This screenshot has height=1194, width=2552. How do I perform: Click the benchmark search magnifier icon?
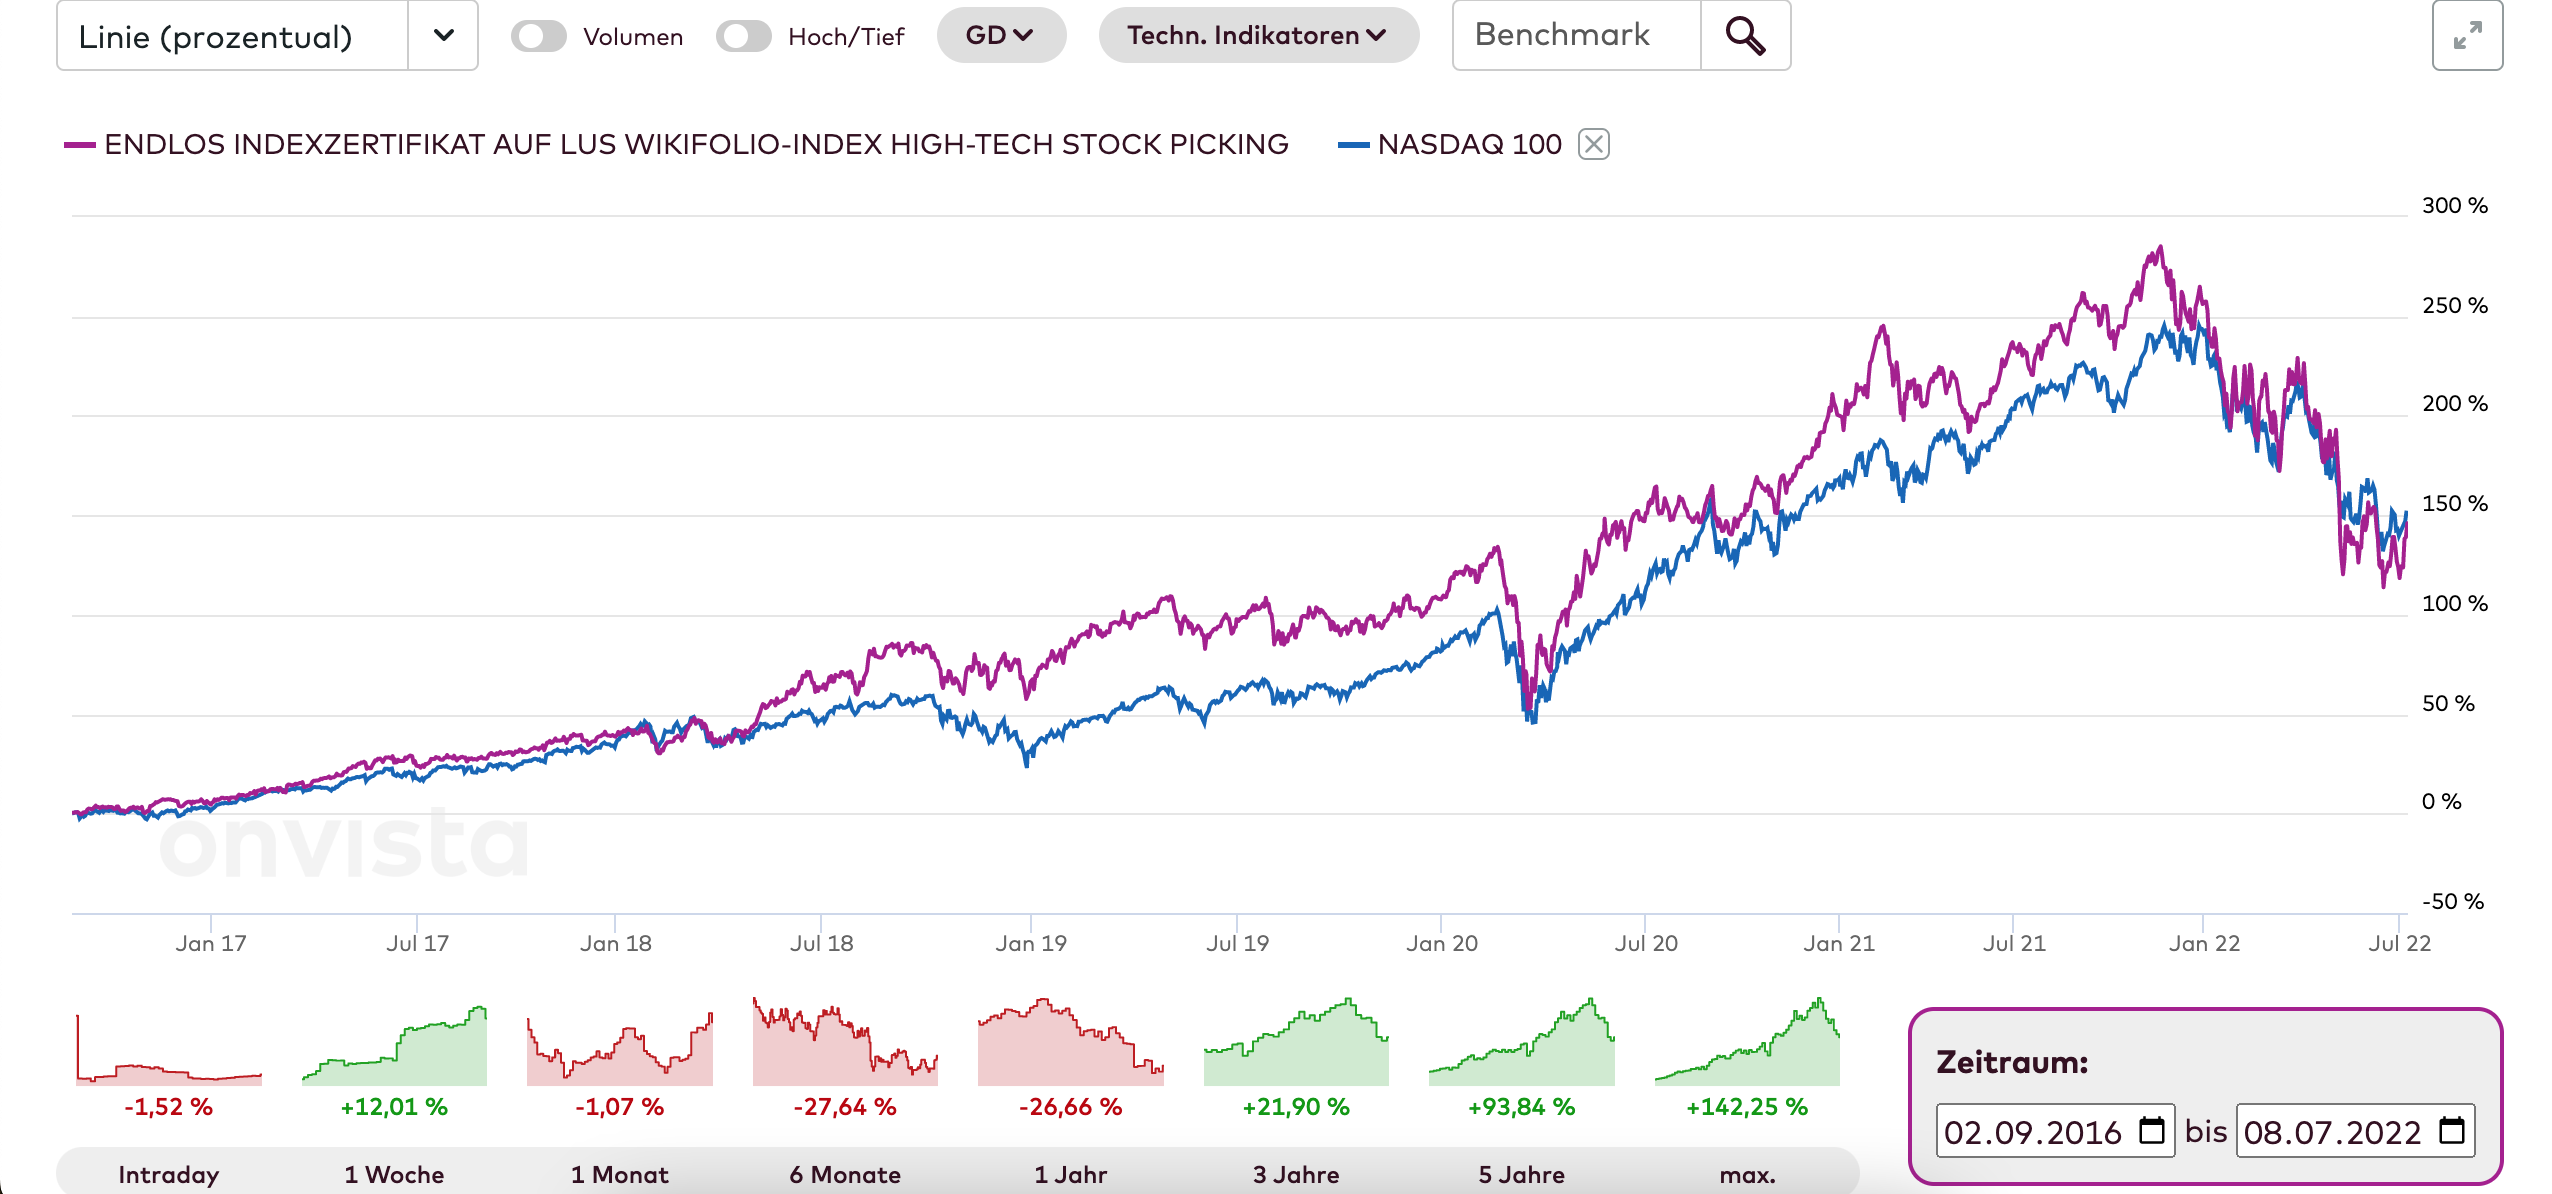[1744, 36]
